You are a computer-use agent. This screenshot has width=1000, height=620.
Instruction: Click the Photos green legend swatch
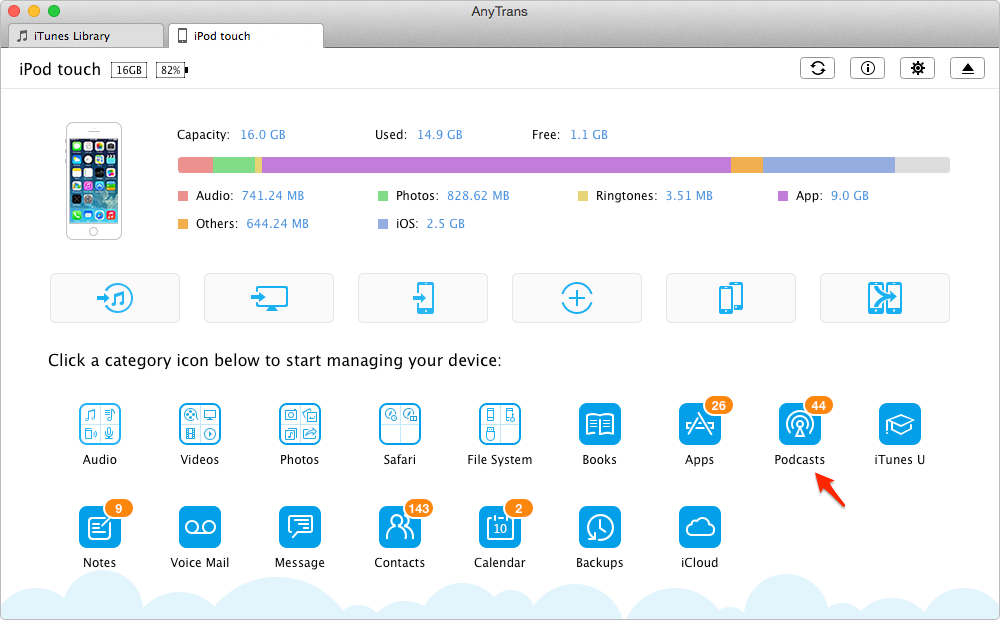(x=383, y=196)
